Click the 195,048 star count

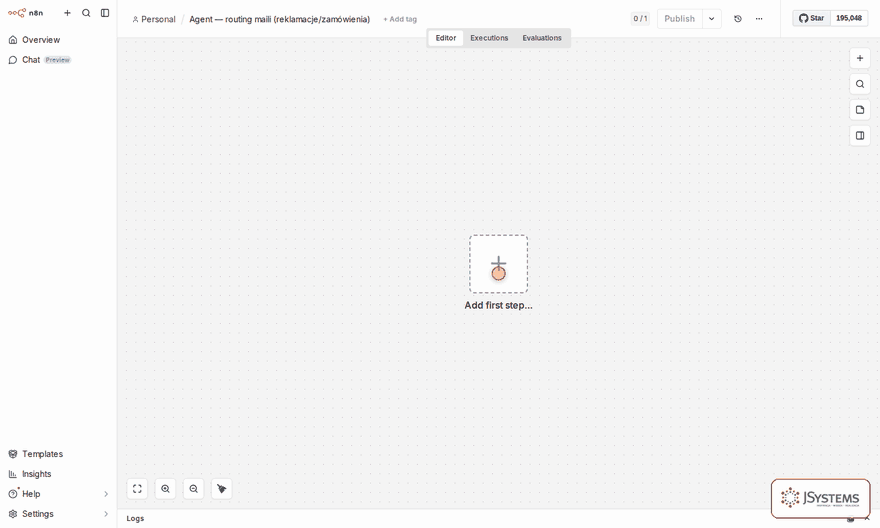pyautogui.click(x=849, y=18)
